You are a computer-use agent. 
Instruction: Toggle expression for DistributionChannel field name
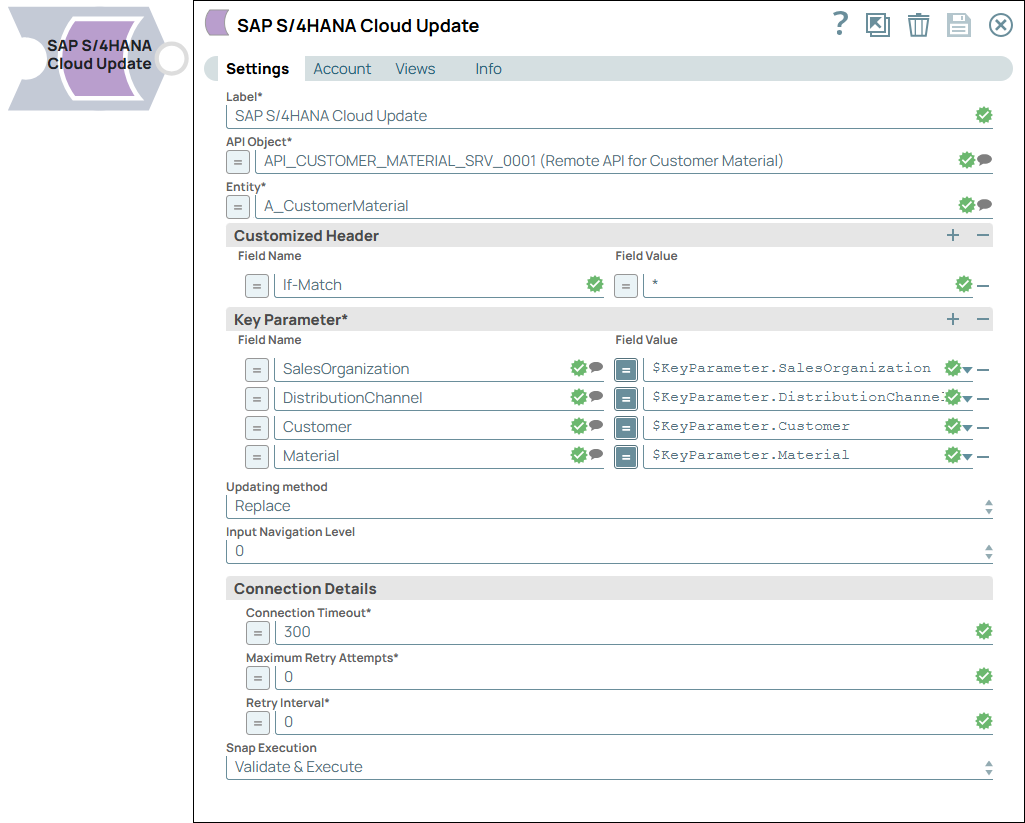(257, 398)
